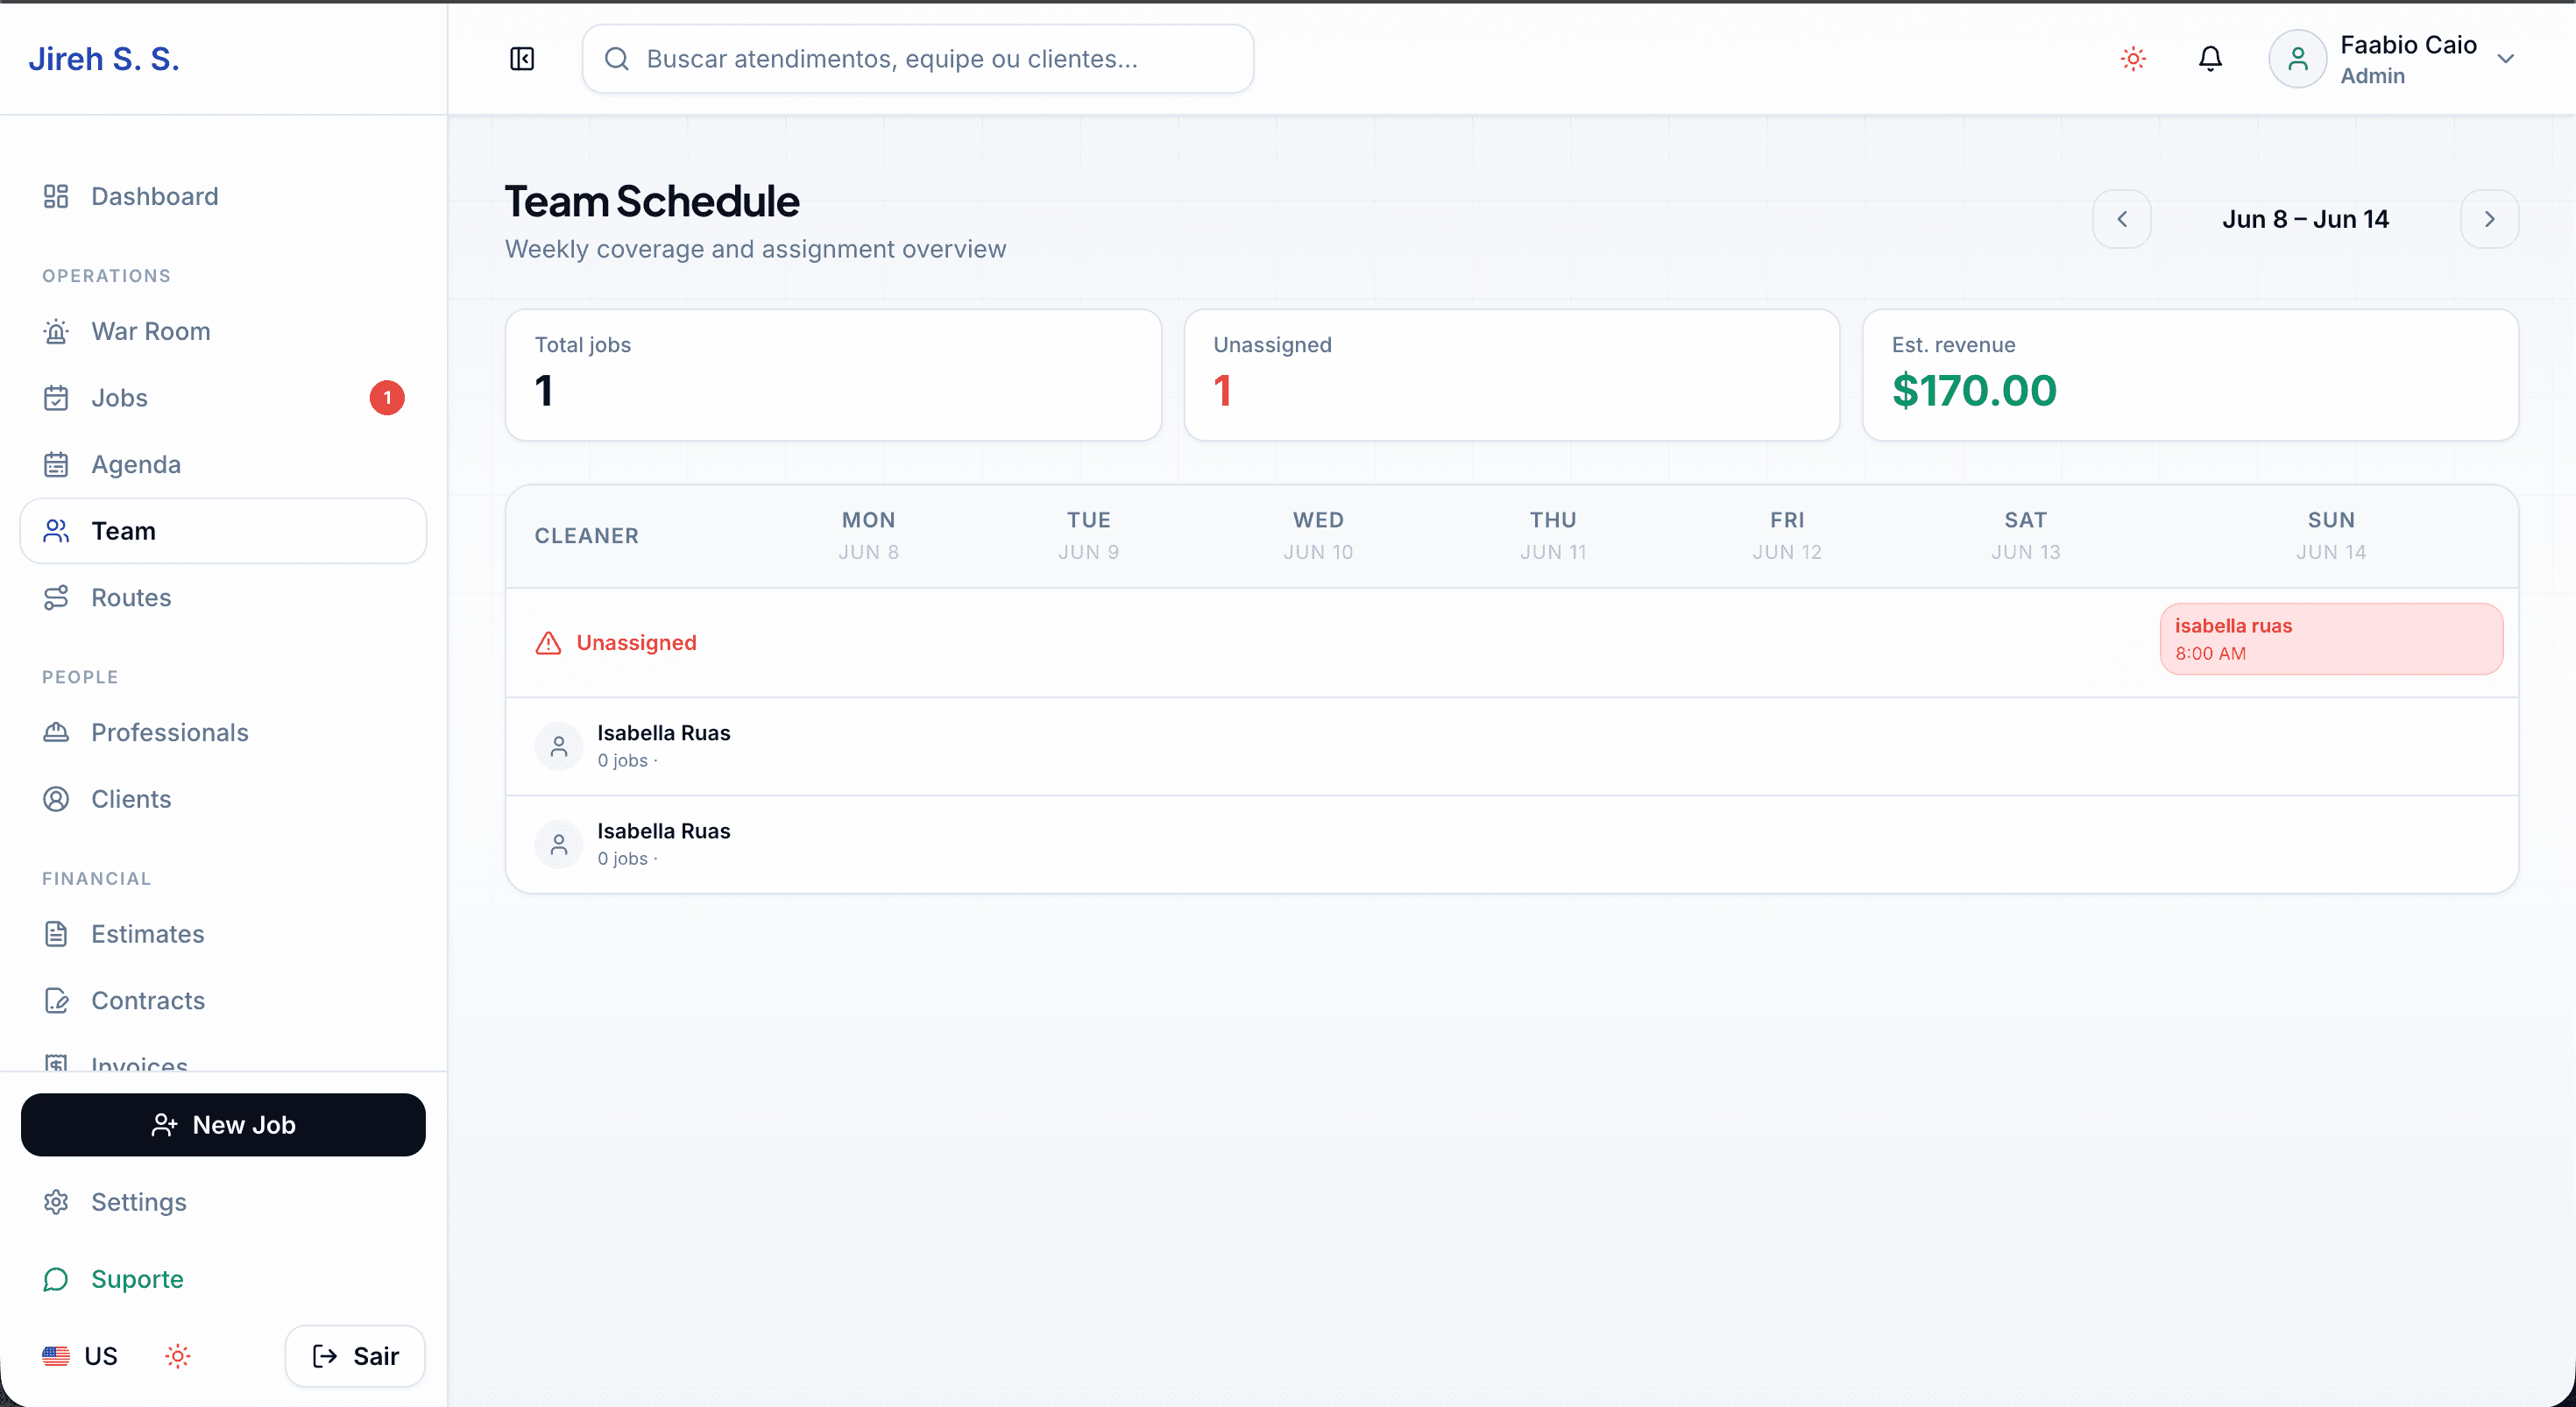The width and height of the screenshot is (2576, 1407).
Task: Switch language using the US flag selector
Action: pyautogui.click(x=80, y=1356)
